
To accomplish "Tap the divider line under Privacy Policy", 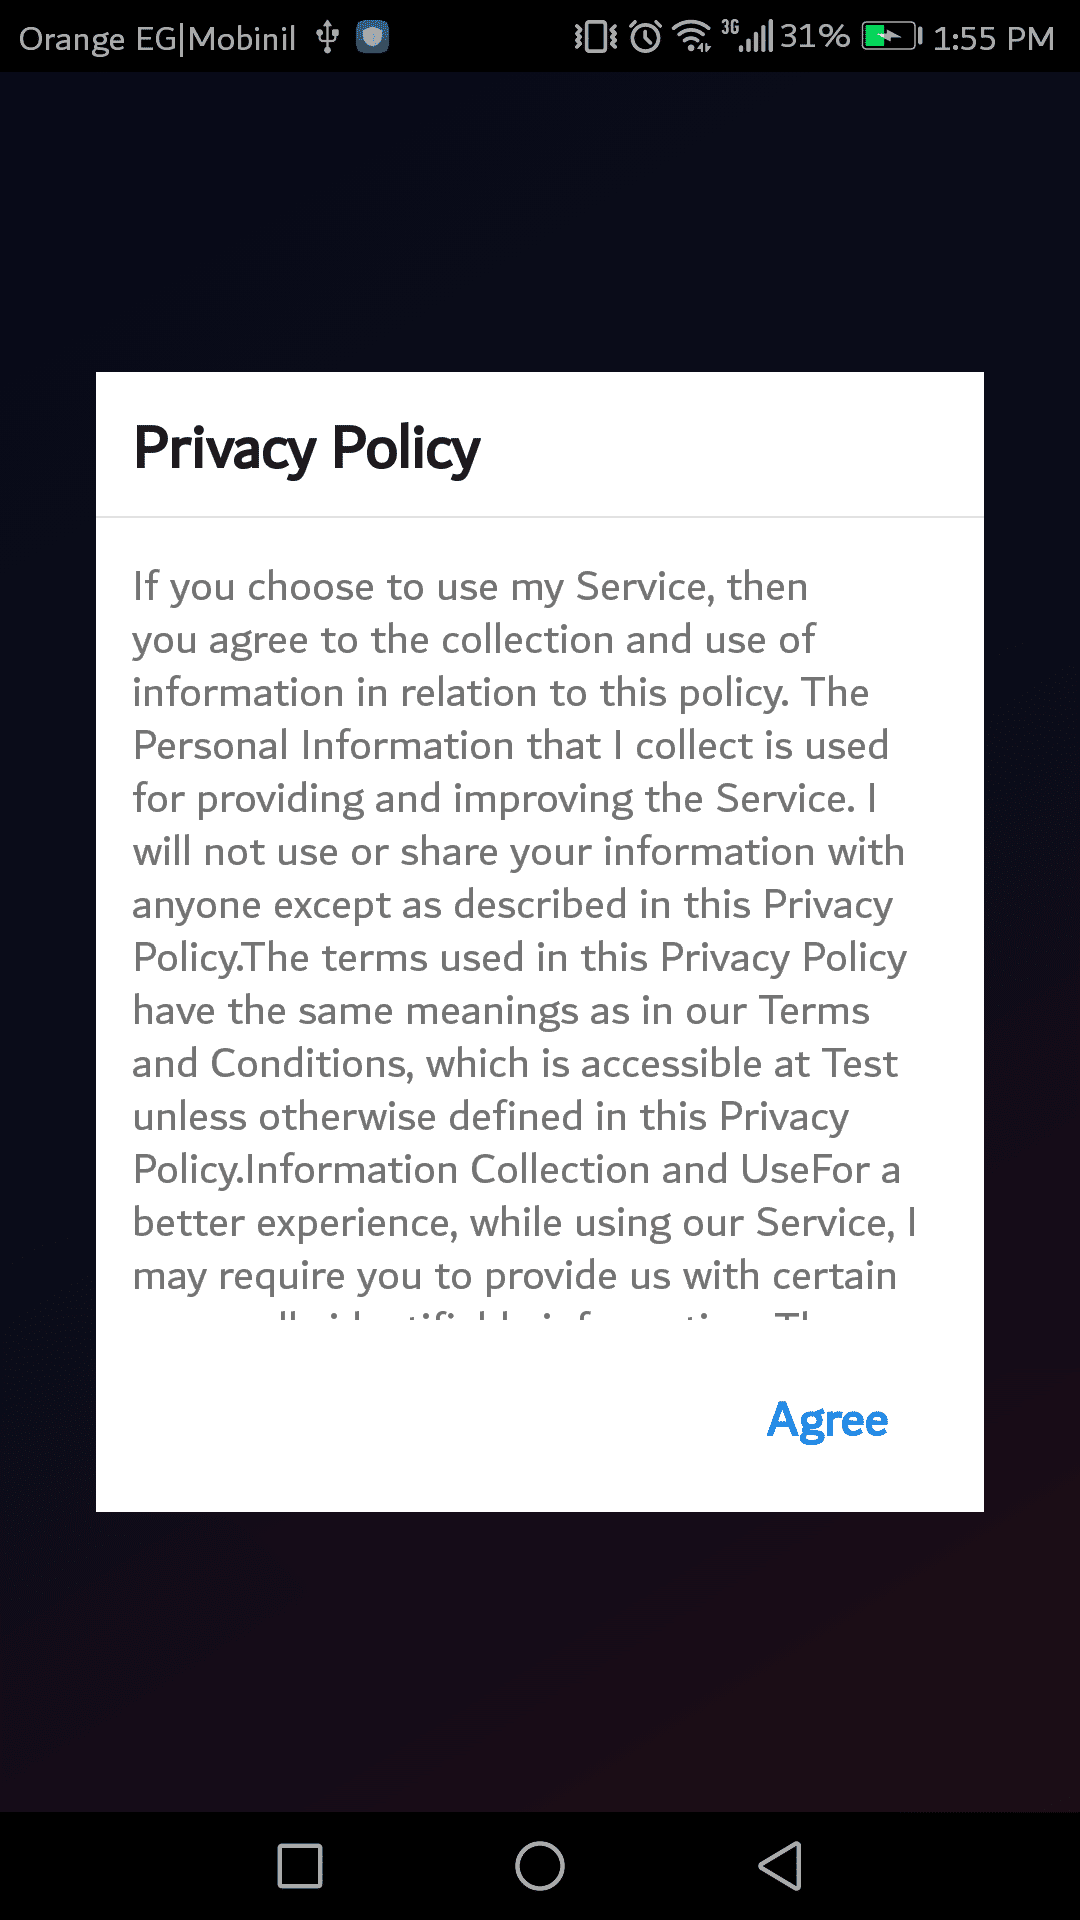I will click(x=540, y=517).
